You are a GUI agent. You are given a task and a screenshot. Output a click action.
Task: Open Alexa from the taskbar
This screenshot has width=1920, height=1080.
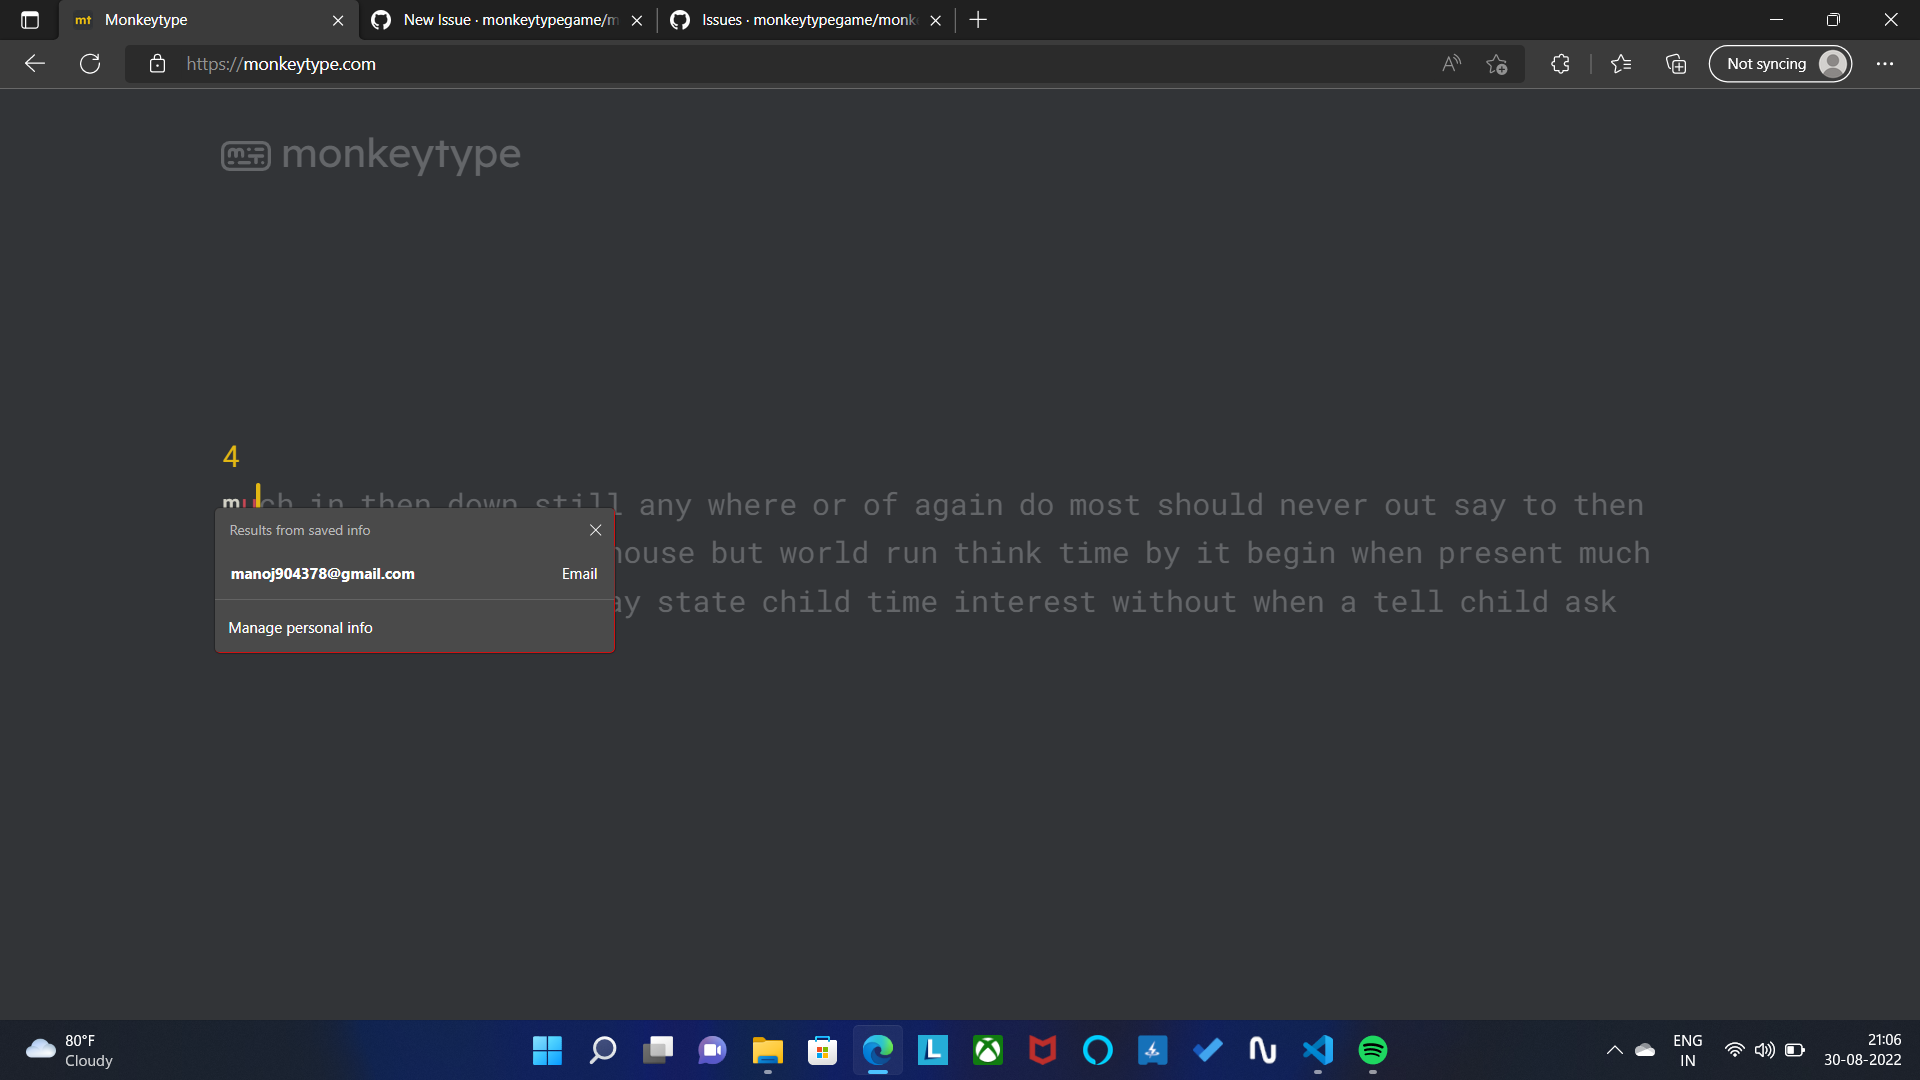click(x=1098, y=1050)
